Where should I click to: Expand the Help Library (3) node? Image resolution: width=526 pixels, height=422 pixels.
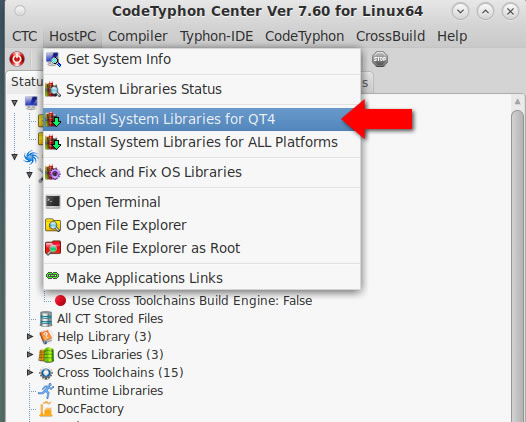point(30,336)
